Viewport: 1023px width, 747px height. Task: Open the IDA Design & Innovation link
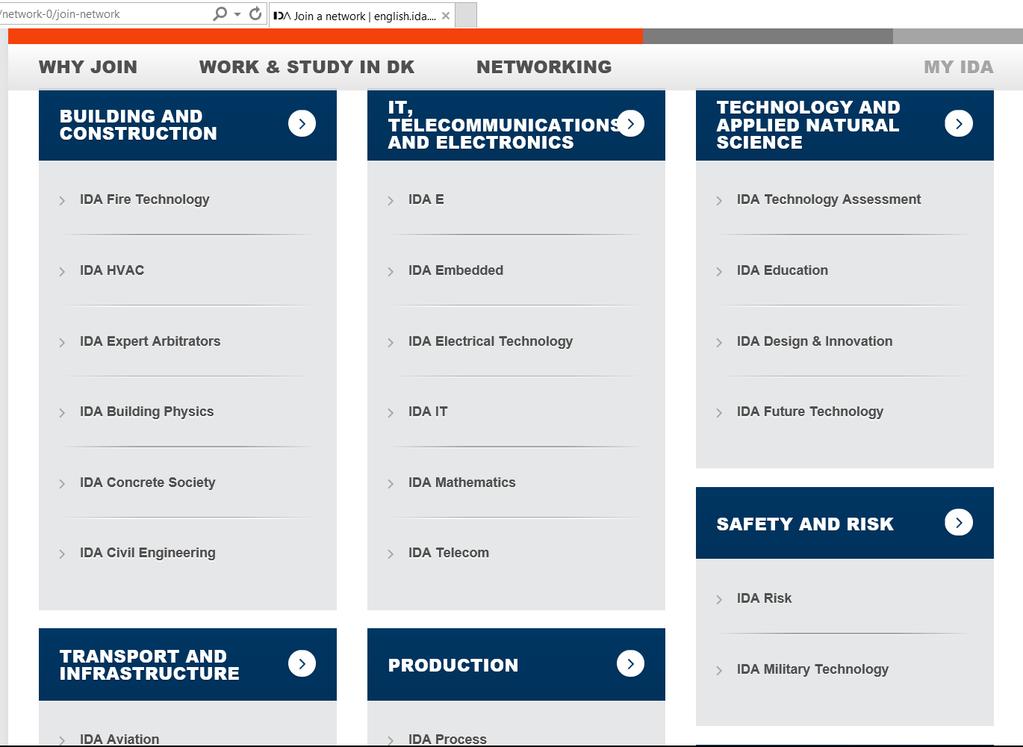point(815,341)
